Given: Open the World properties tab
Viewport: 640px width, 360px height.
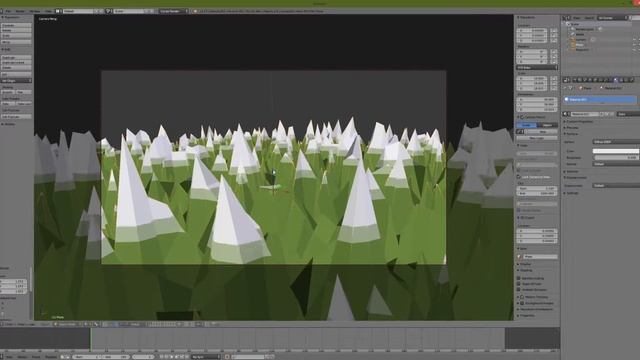Looking at the screenshot, I should [591, 80].
